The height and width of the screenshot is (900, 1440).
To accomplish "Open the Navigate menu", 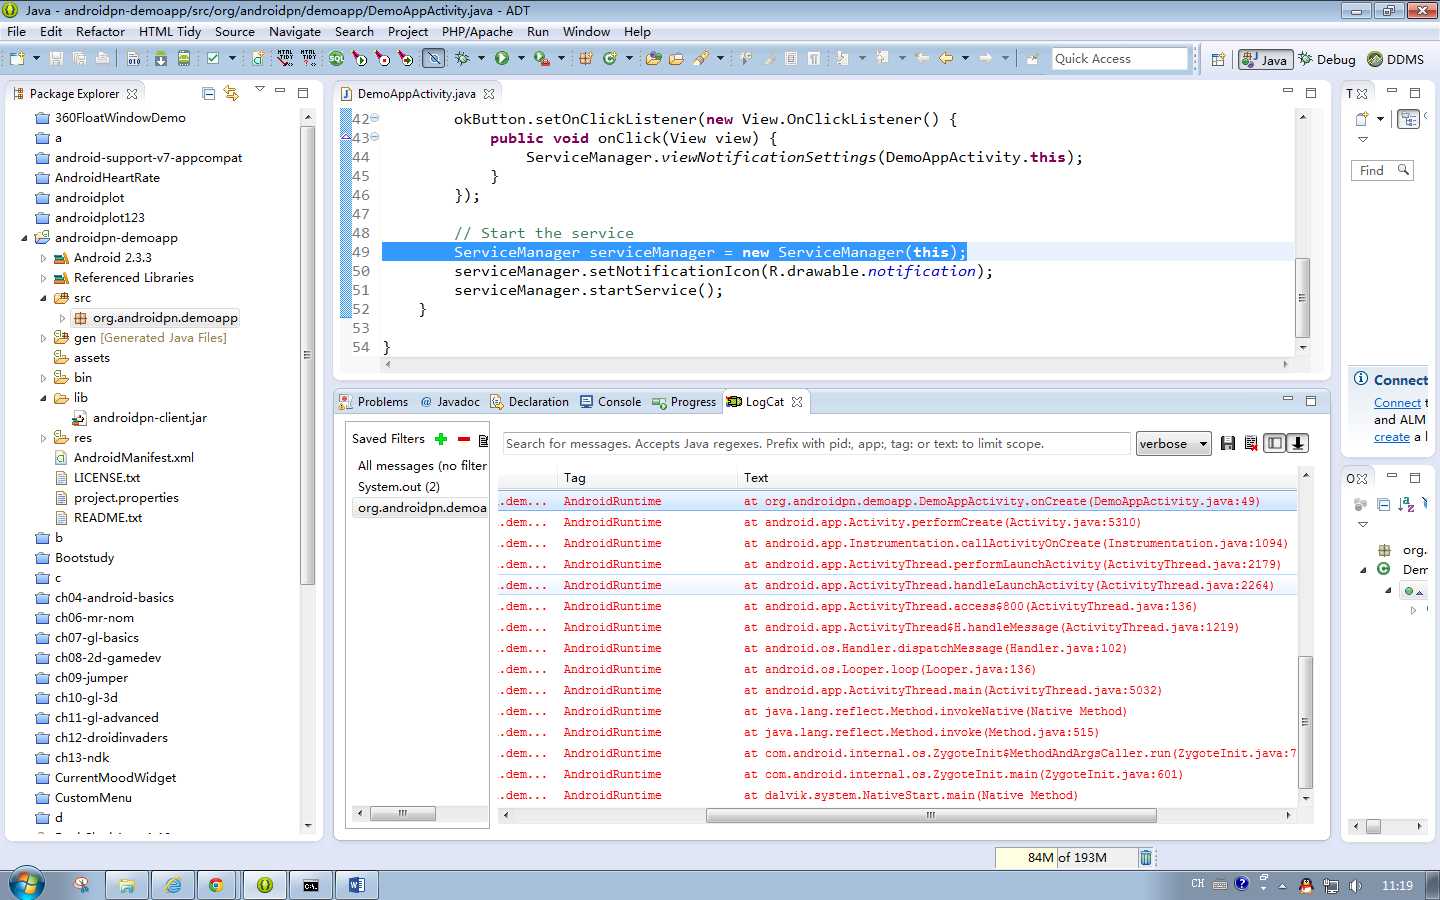I will (295, 31).
